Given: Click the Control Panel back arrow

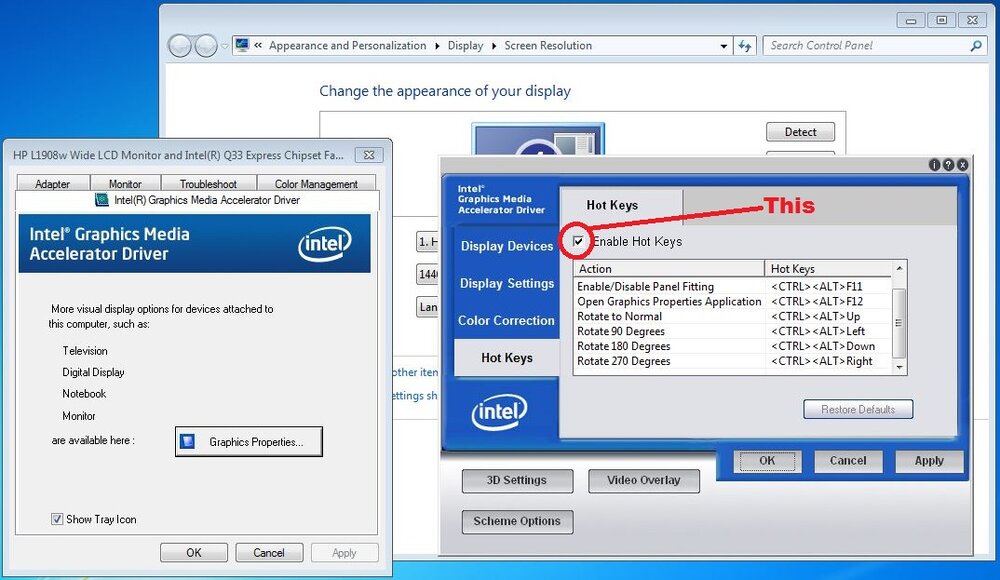Looking at the screenshot, I should coord(180,46).
